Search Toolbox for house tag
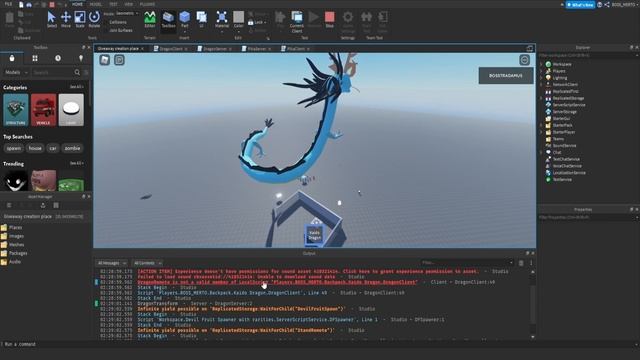Image resolution: width=640 pixels, height=360 pixels. point(35,148)
